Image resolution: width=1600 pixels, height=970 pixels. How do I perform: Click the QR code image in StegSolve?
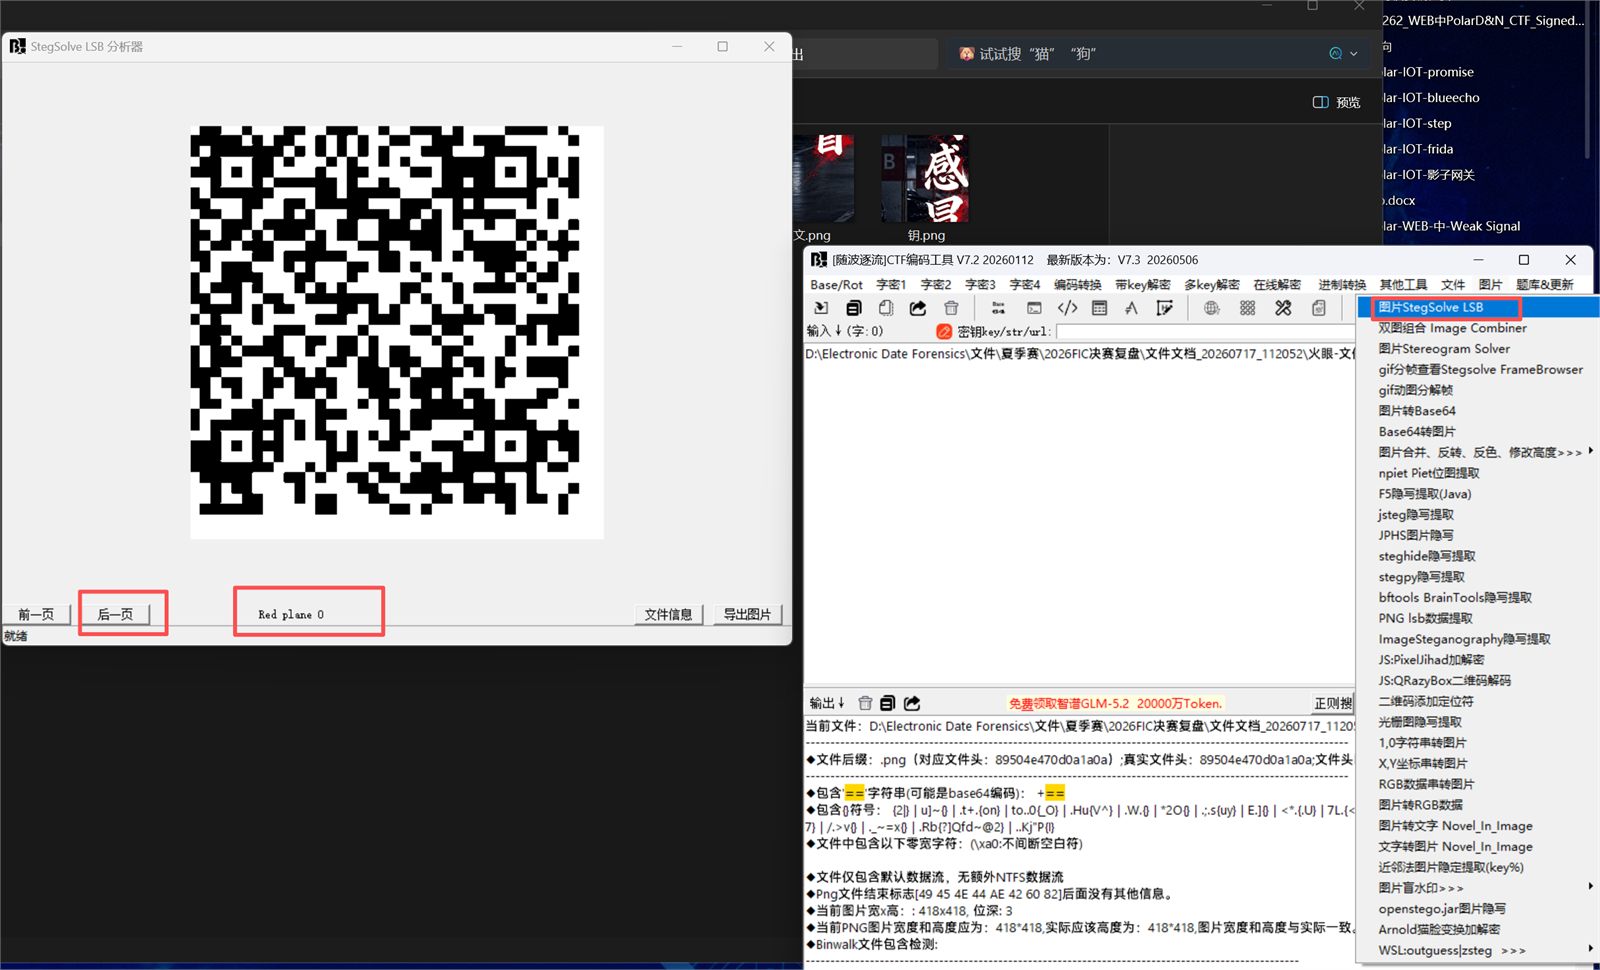click(397, 332)
